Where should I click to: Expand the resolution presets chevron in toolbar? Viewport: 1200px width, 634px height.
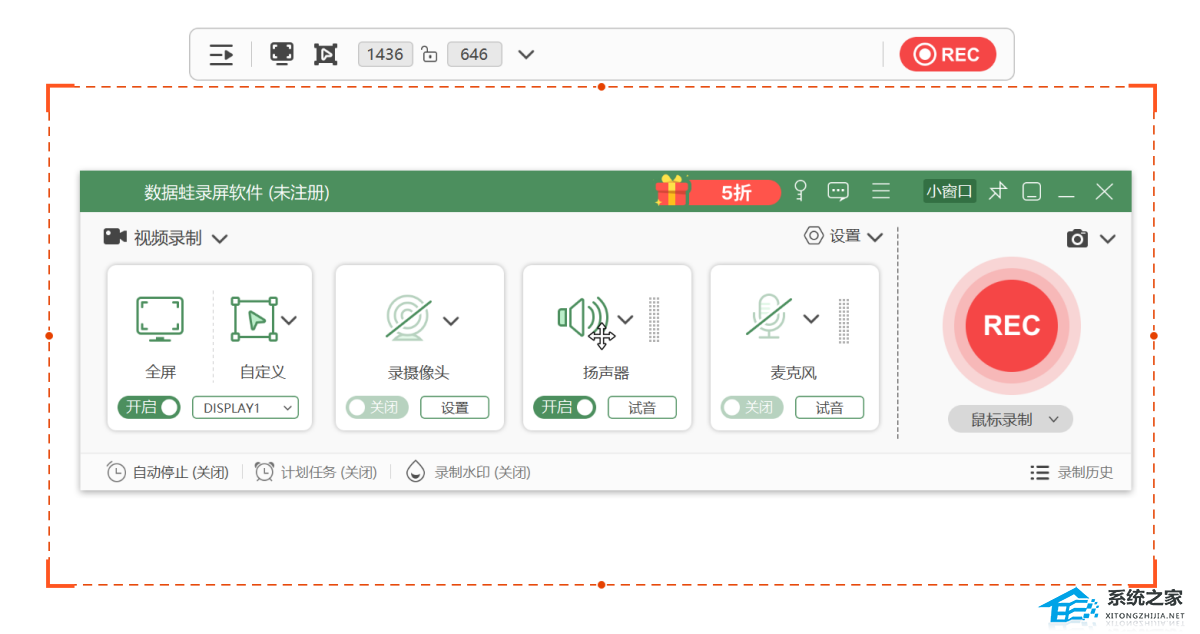tap(526, 54)
